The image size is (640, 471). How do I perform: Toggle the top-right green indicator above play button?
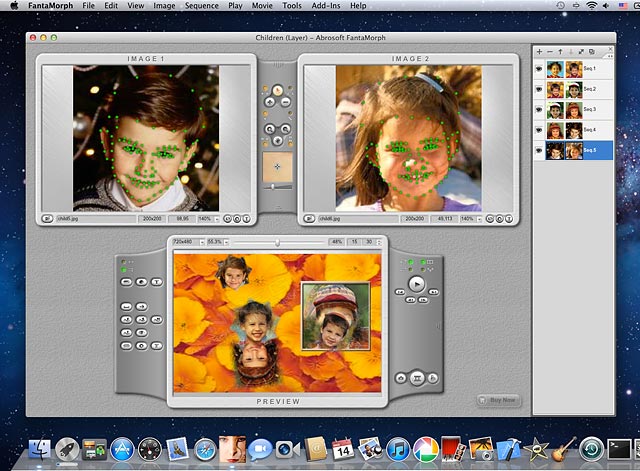[423, 262]
